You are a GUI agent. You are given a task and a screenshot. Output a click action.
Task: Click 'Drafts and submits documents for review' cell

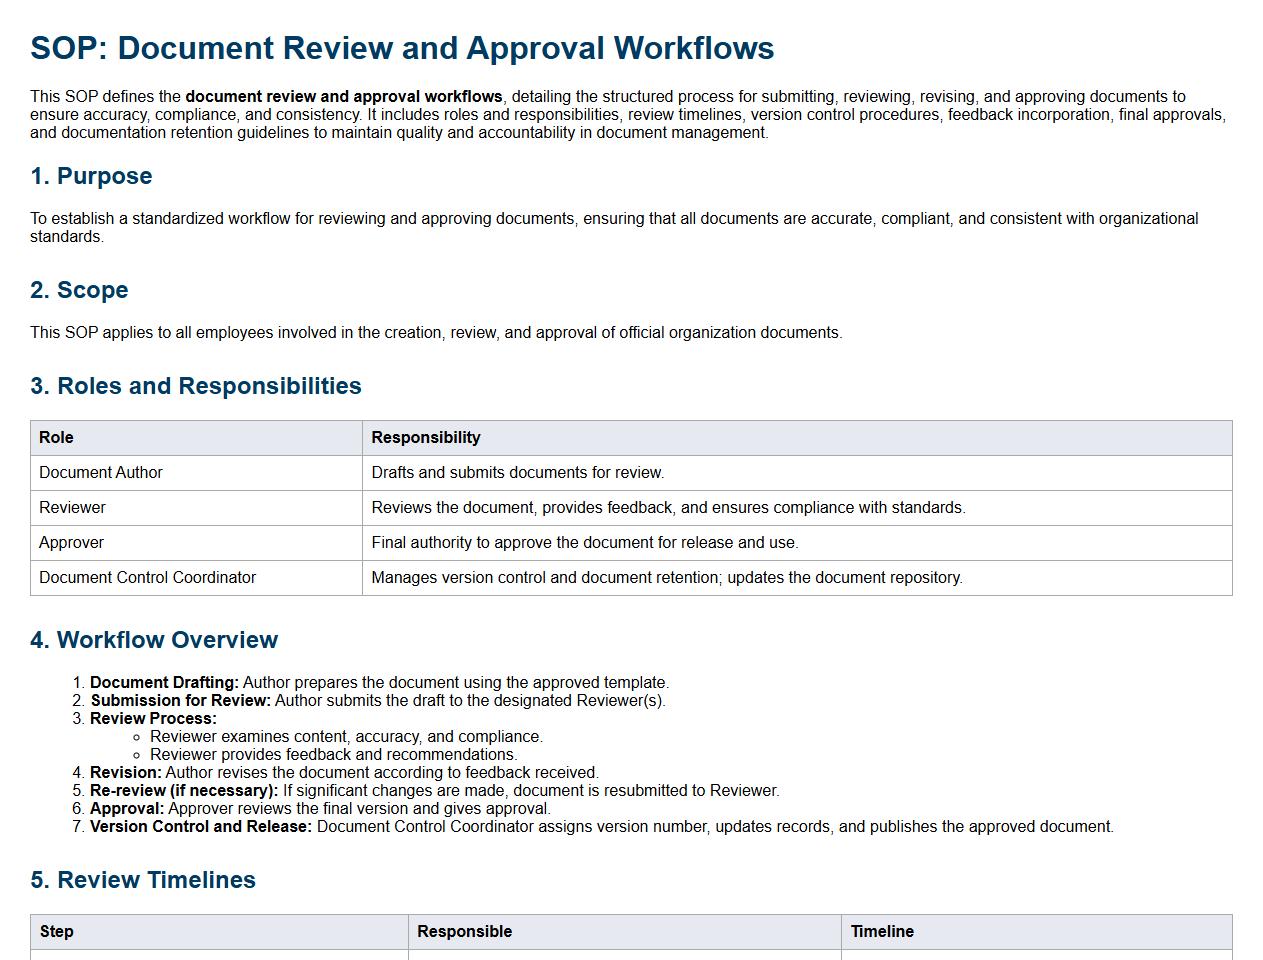tap(517, 473)
